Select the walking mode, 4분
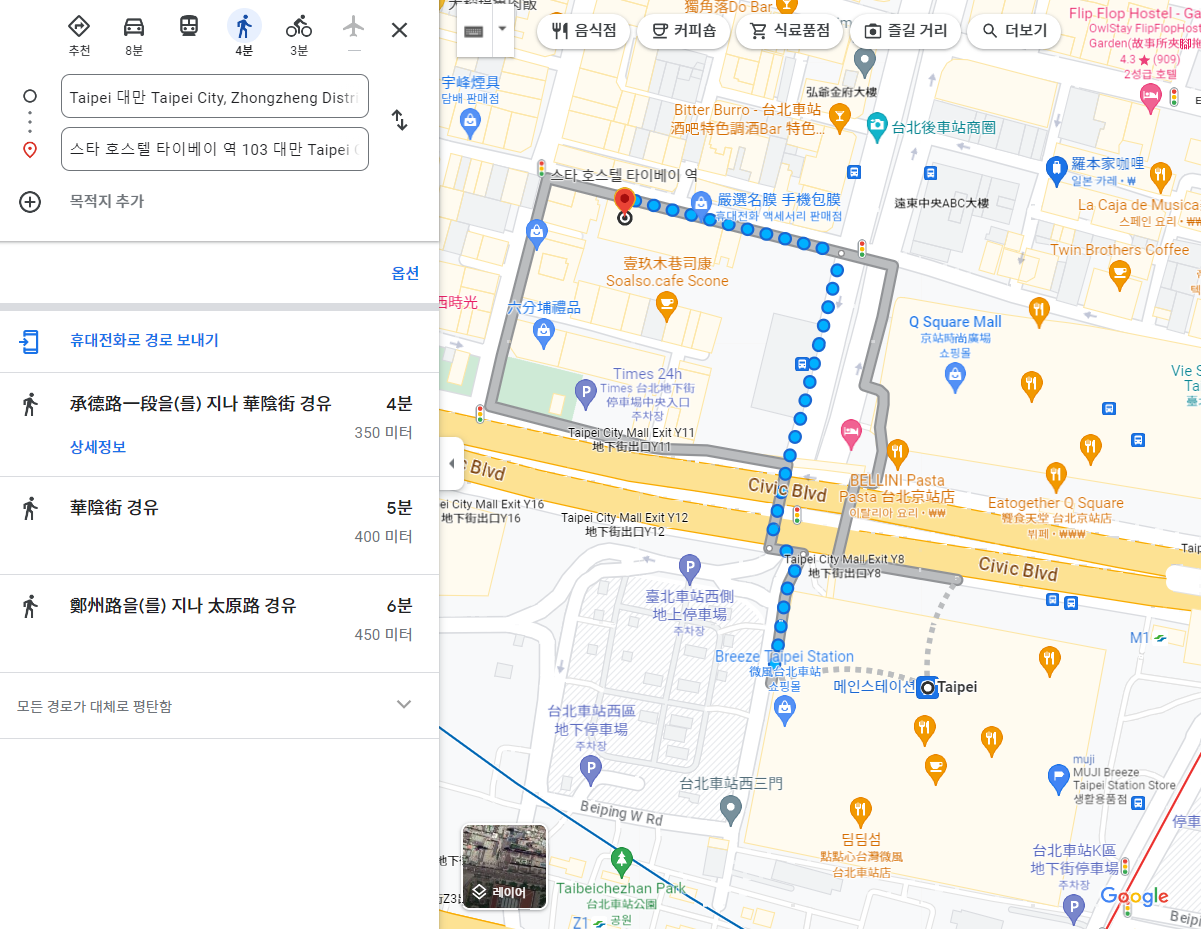This screenshot has width=1201, height=929. (x=244, y=27)
